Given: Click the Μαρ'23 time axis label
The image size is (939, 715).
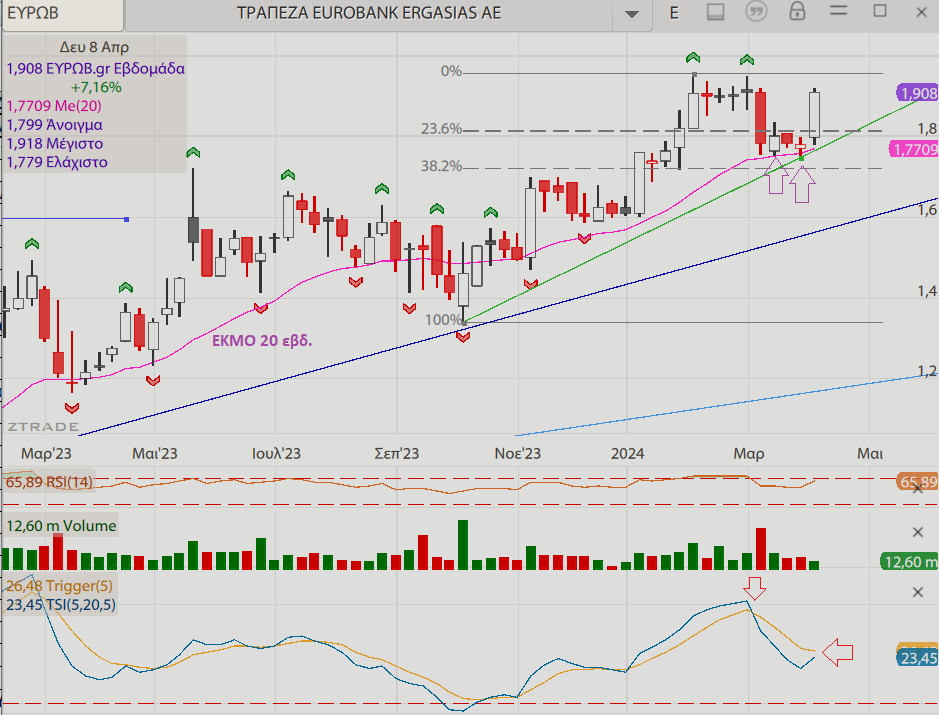Looking at the screenshot, I should click(x=46, y=453).
